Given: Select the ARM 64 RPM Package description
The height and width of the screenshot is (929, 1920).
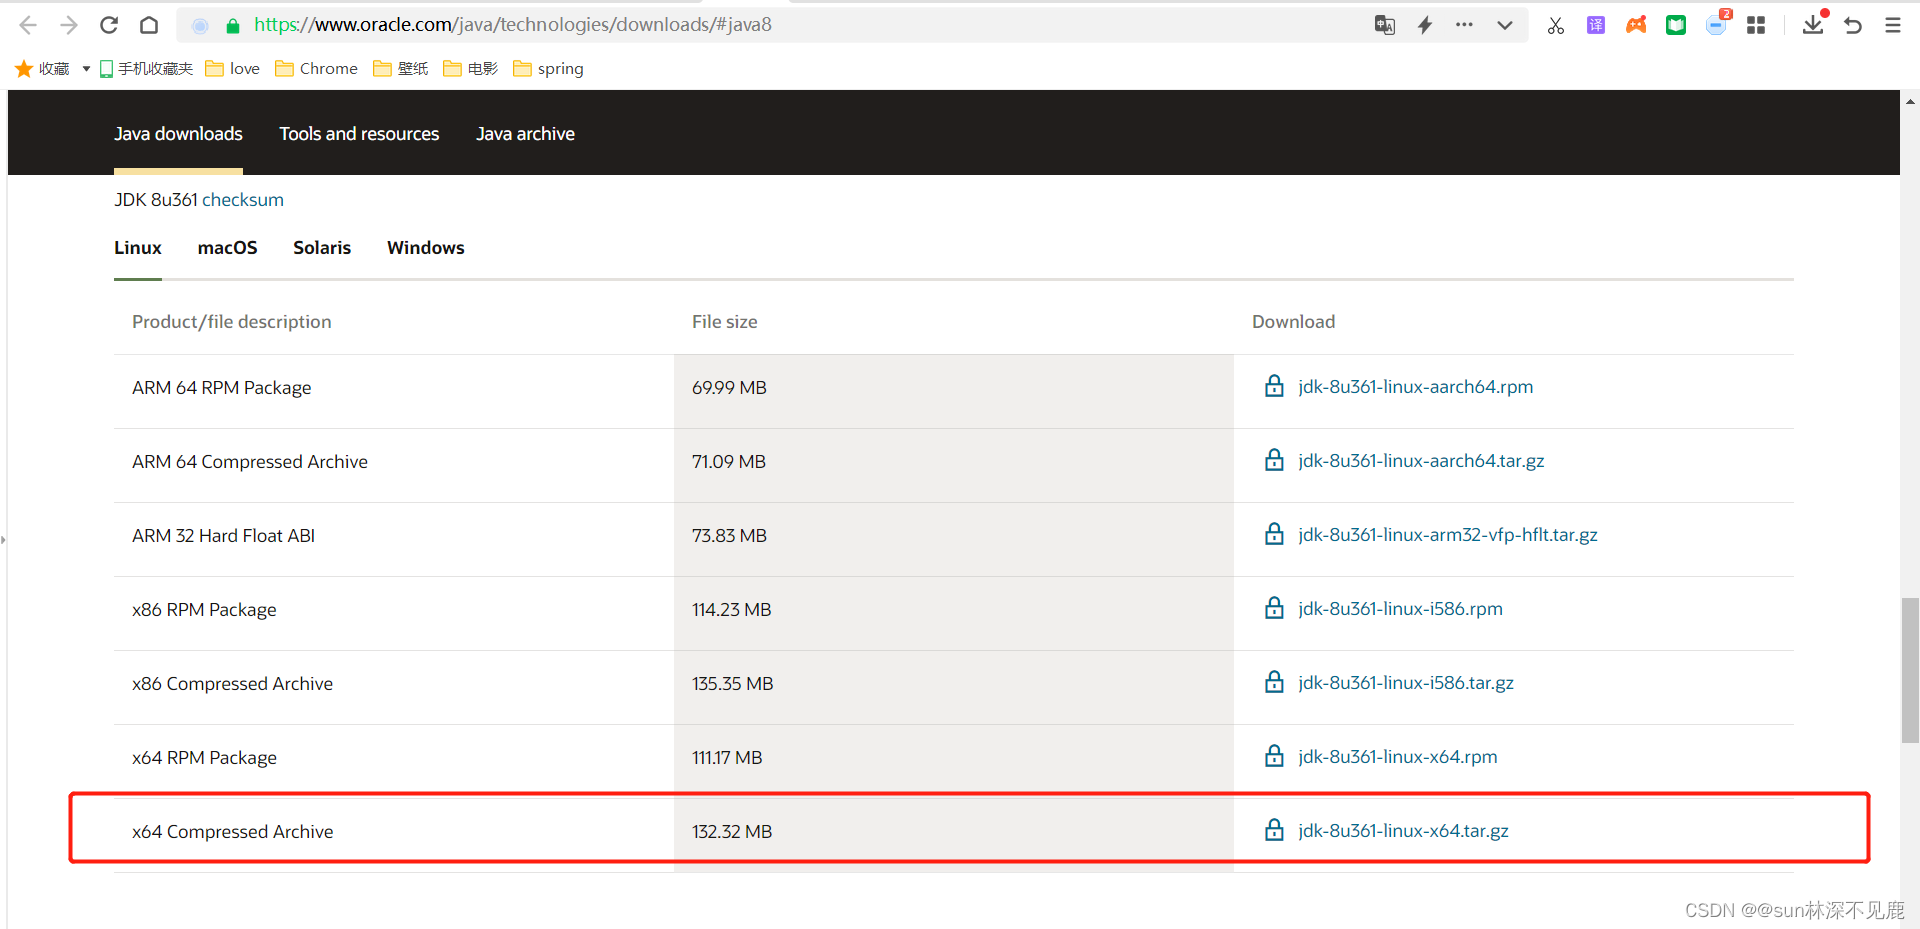Looking at the screenshot, I should pos(222,388).
